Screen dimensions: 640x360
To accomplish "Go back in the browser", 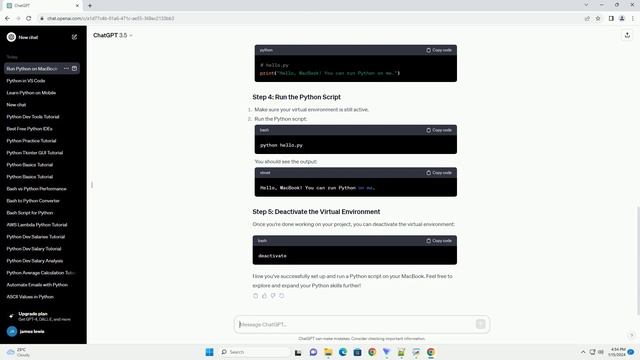I will click(x=7, y=18).
